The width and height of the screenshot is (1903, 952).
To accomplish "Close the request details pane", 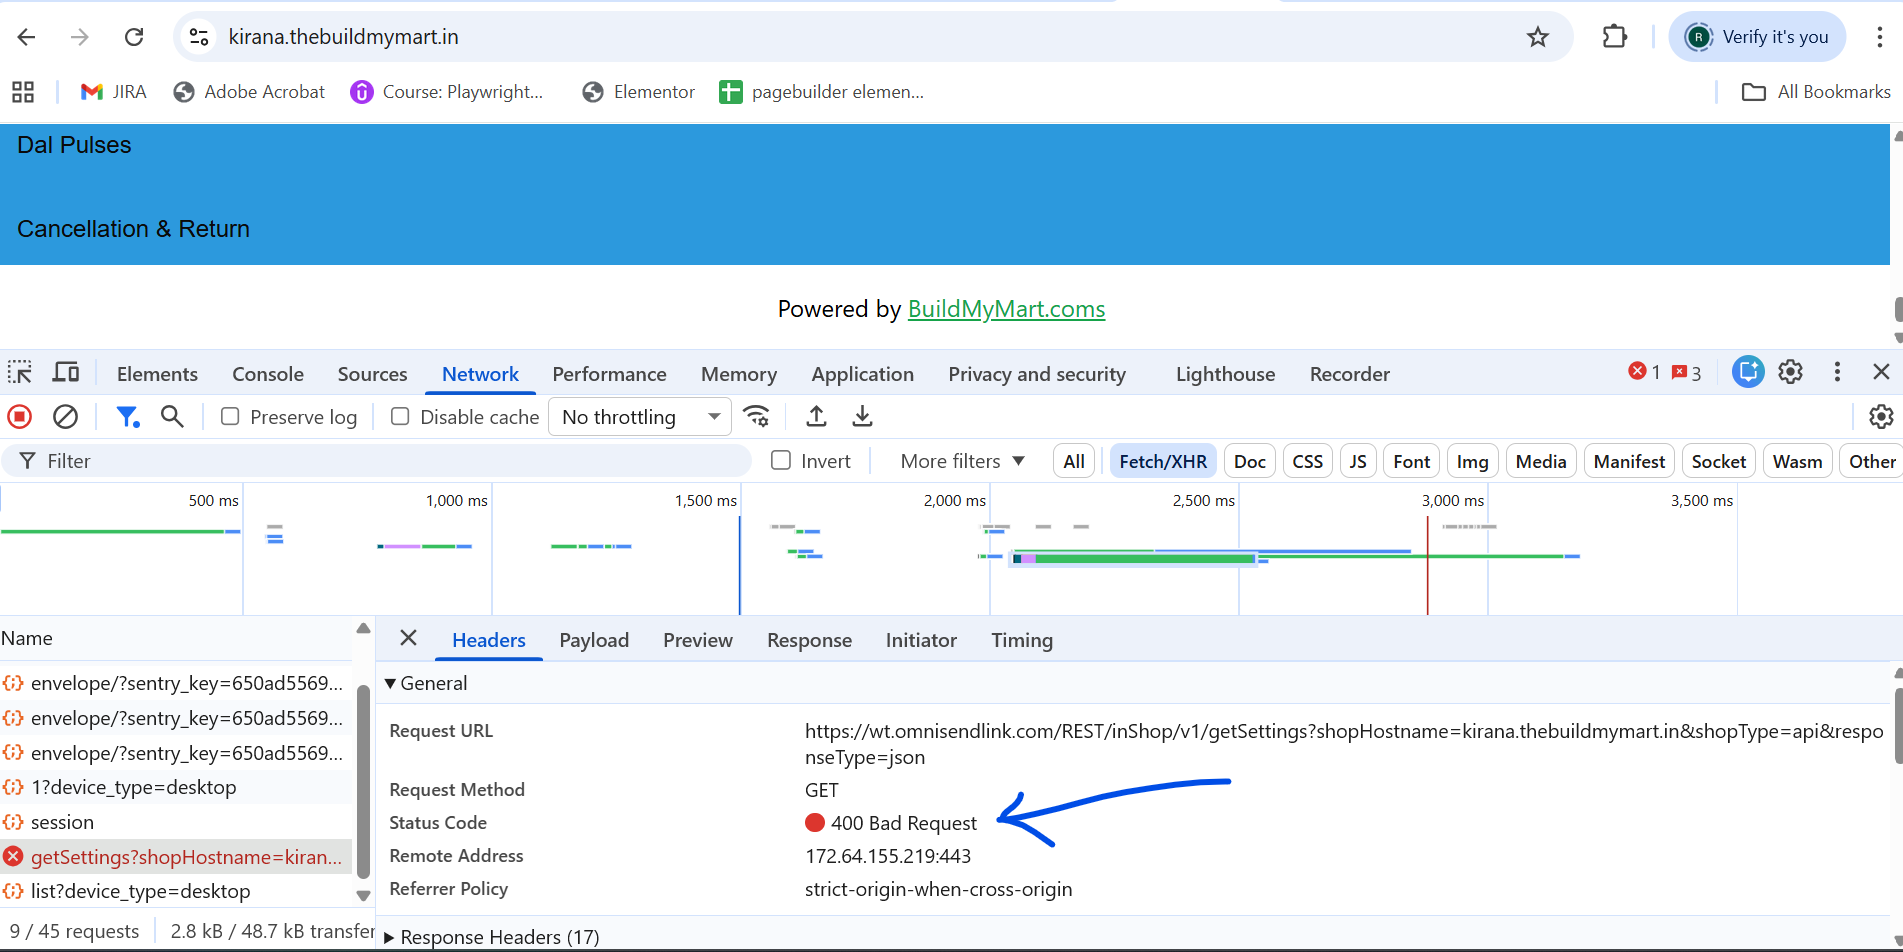I will click(408, 639).
